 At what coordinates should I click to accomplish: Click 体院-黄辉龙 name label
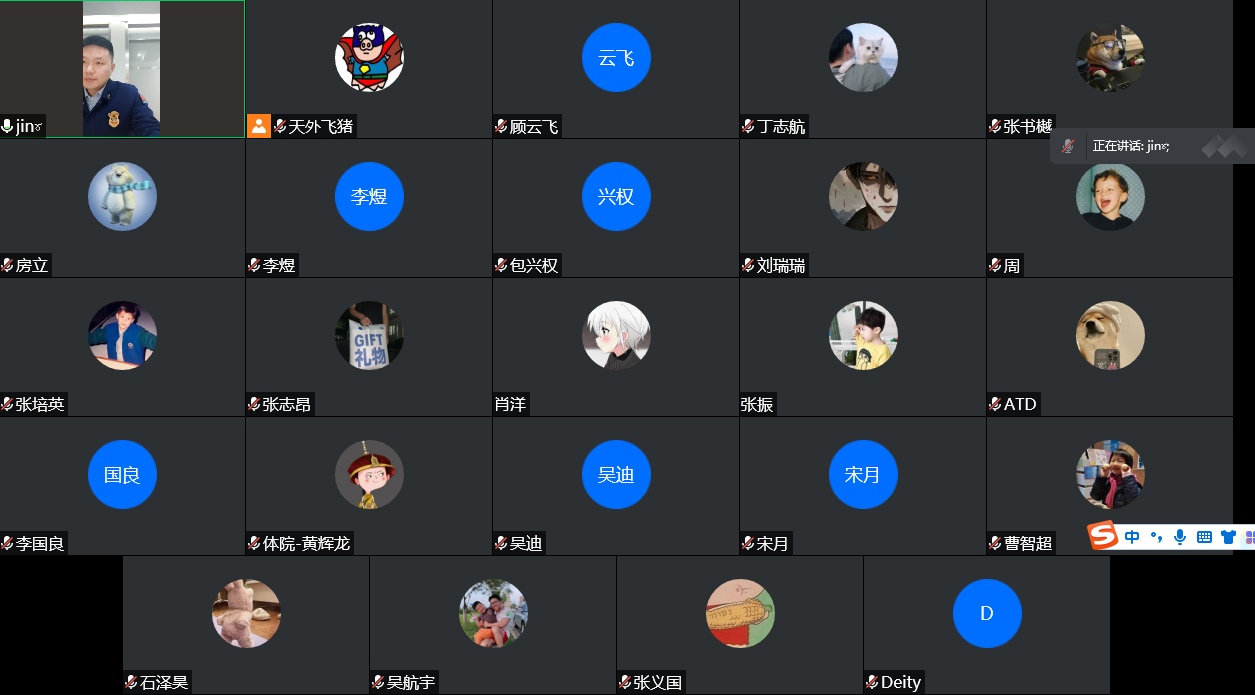click(x=306, y=543)
